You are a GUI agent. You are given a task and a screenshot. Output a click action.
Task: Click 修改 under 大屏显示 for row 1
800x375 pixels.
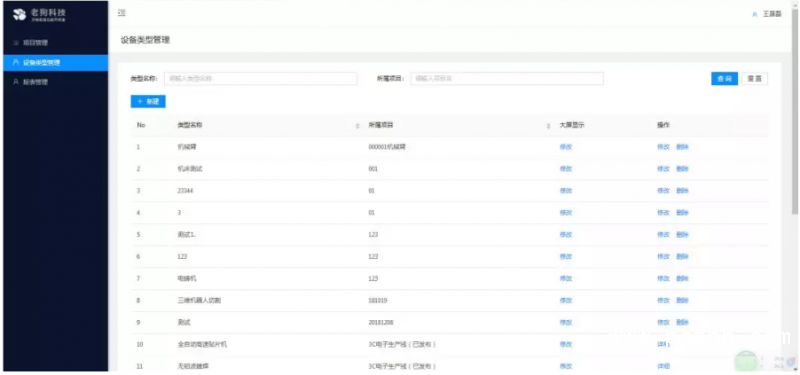coord(565,147)
